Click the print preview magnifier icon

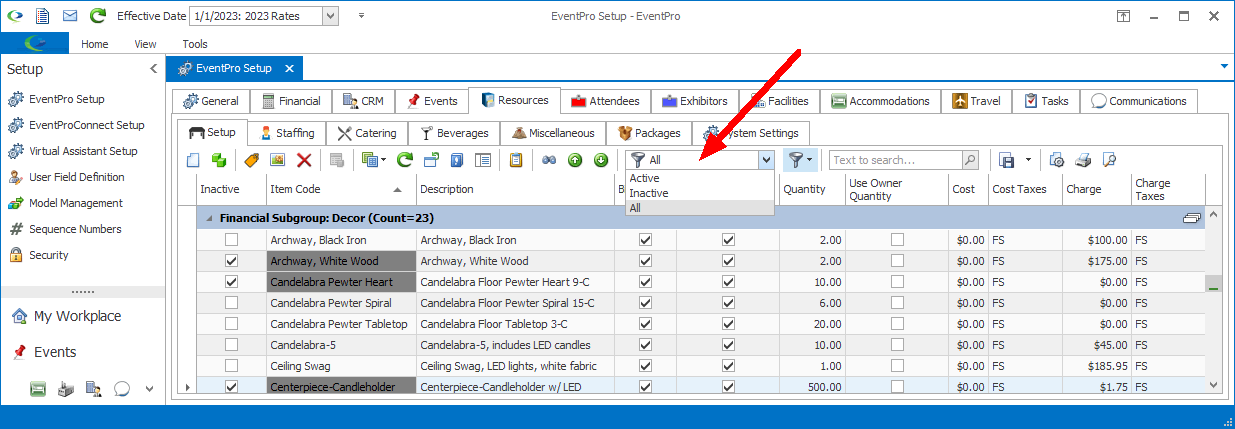1108,160
